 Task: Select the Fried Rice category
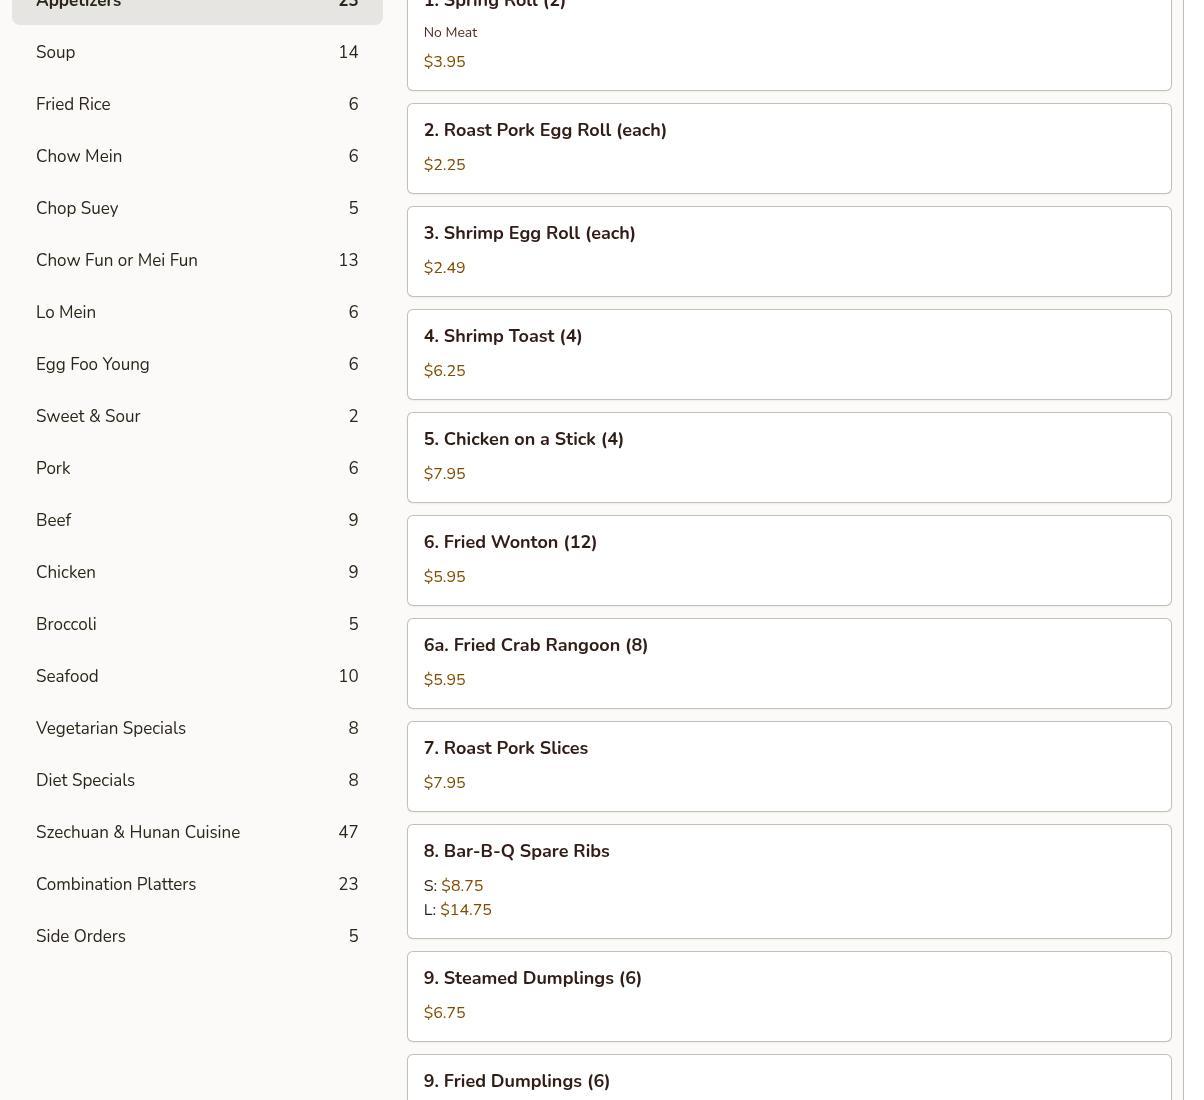[197, 104]
